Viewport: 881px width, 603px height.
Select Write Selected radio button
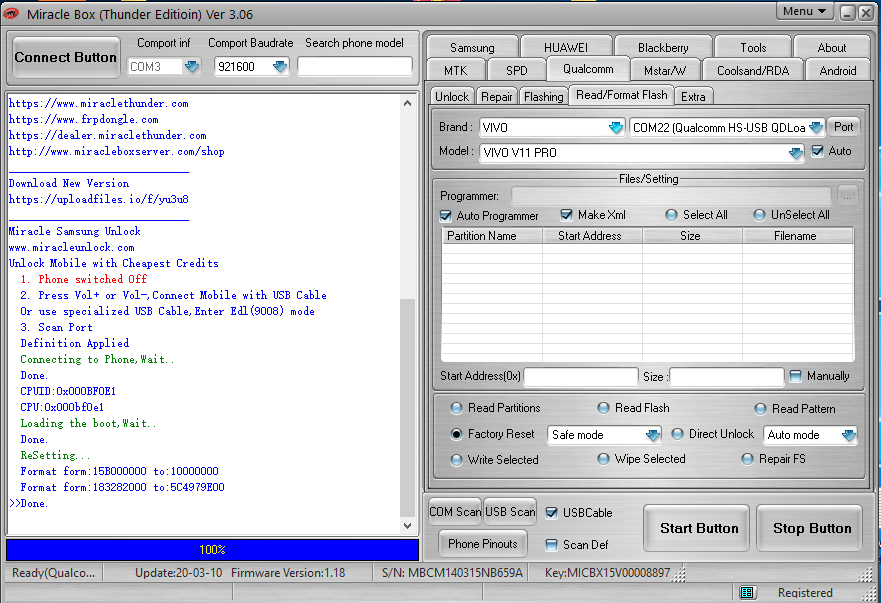[456, 460]
